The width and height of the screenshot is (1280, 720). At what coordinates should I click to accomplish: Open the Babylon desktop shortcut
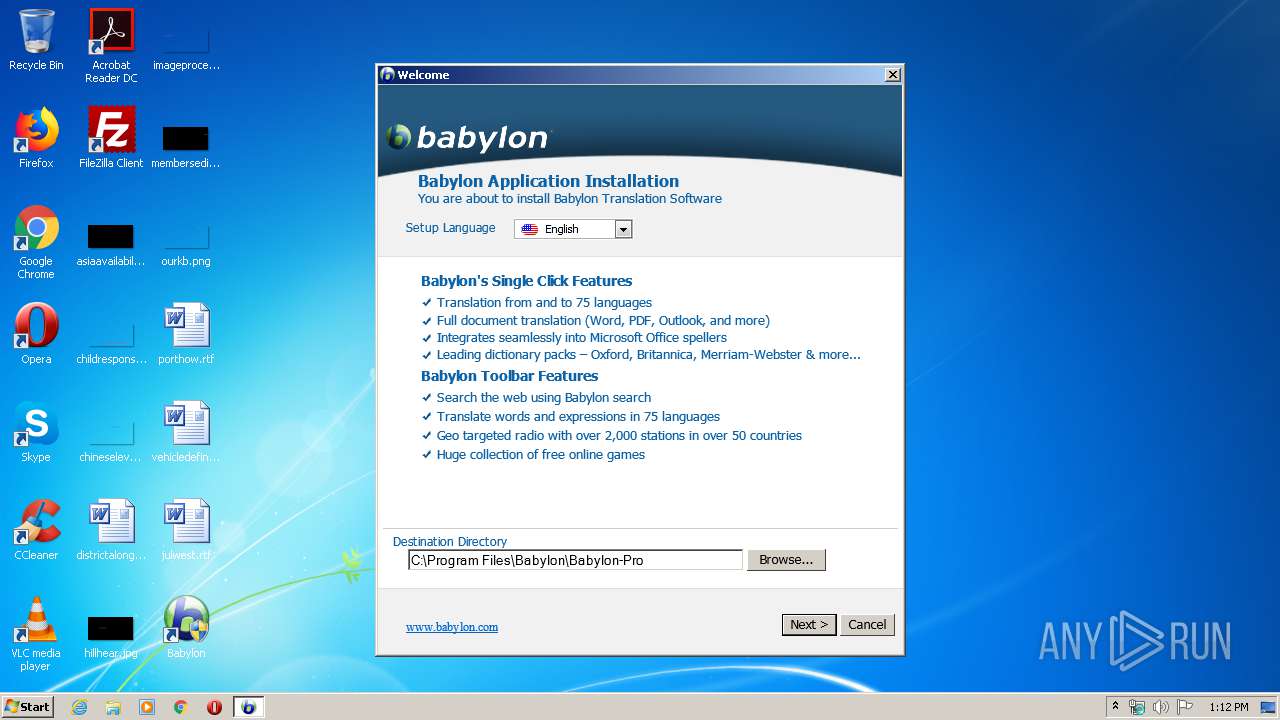tap(186, 628)
